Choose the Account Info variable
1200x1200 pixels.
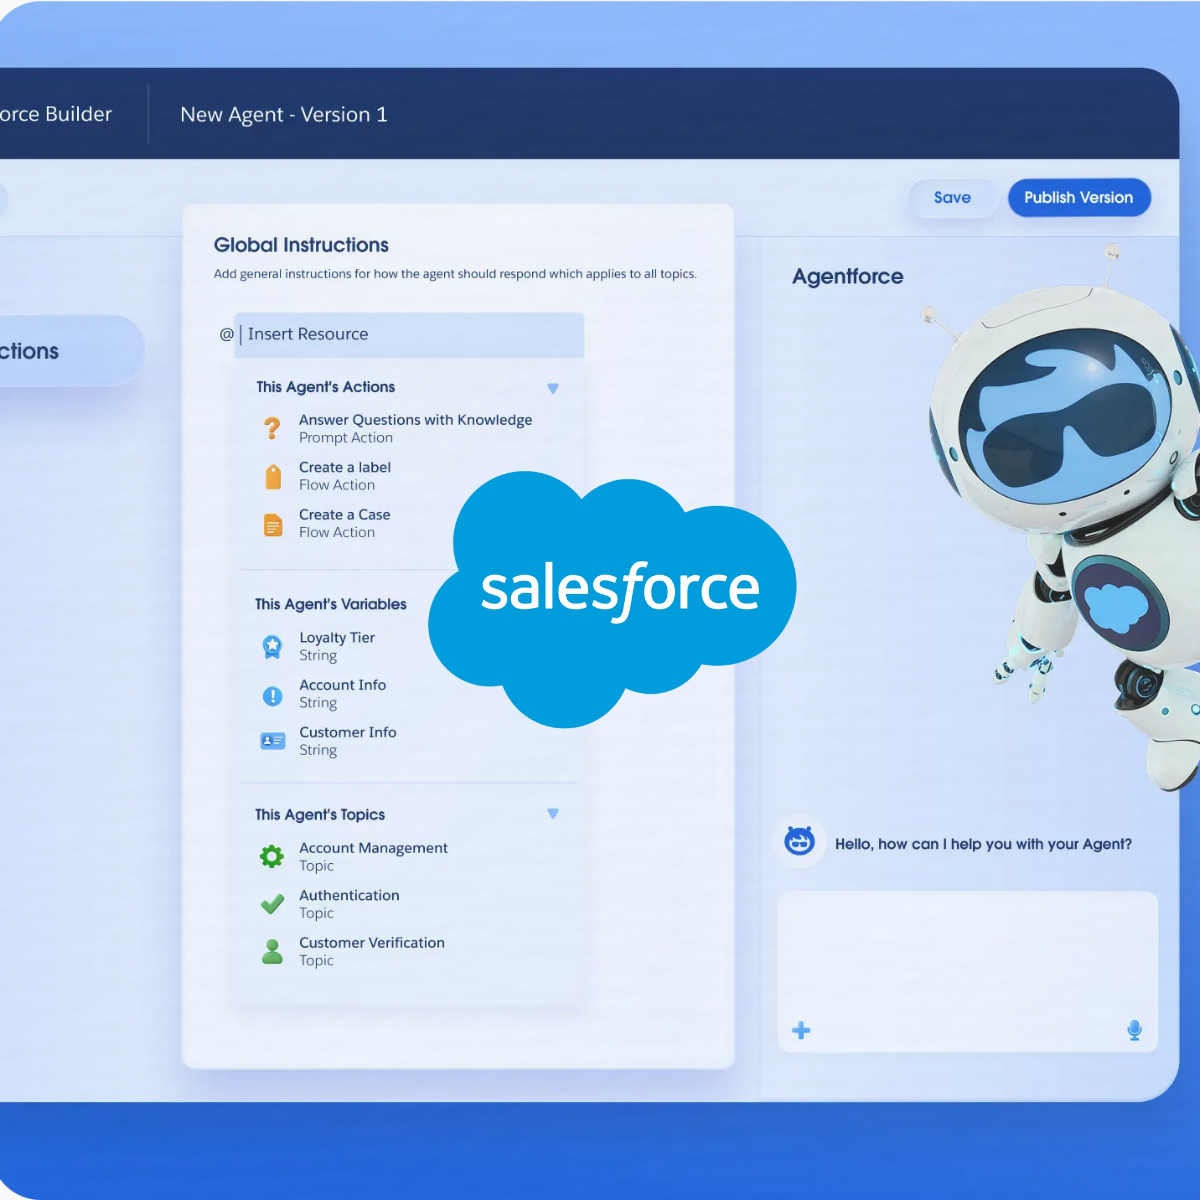coord(343,694)
